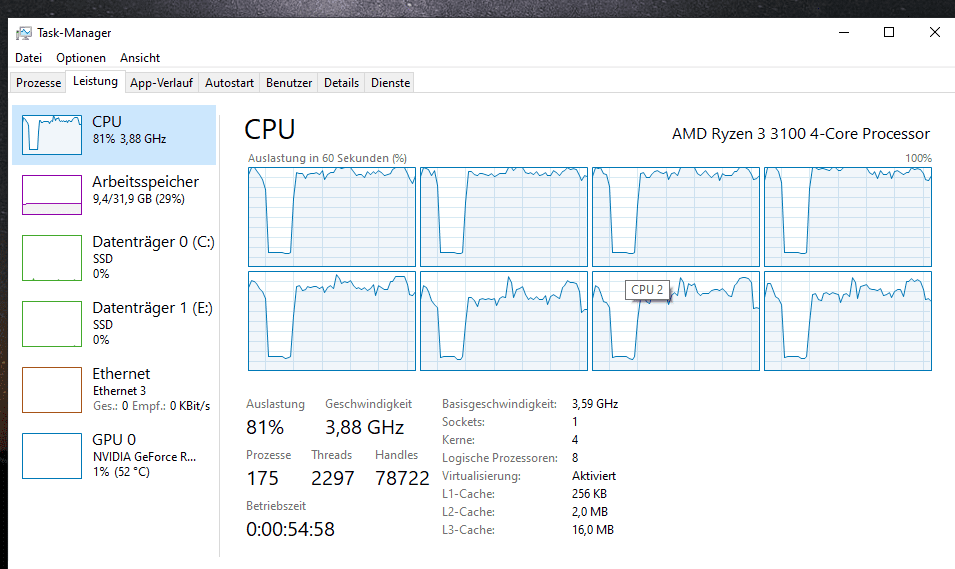Open the Arbeitsspeicher memory graph thumbnail
955x569 pixels.
[x=52, y=195]
